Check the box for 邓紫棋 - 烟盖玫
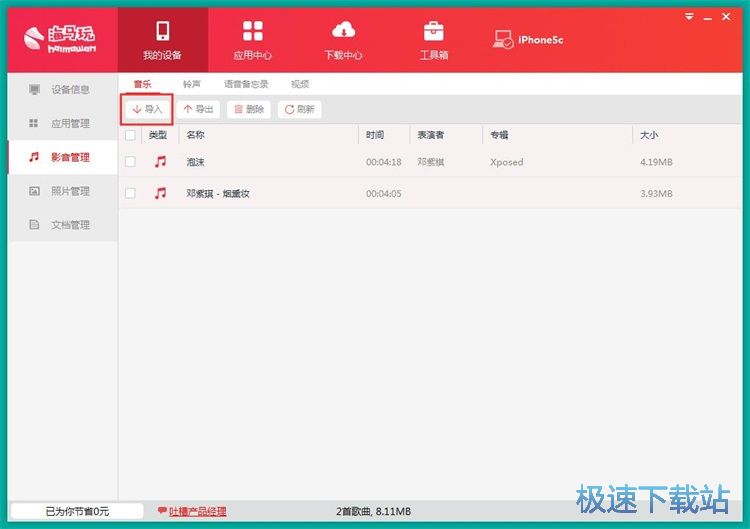Screen dimensions: 750x529 [x=130, y=193]
